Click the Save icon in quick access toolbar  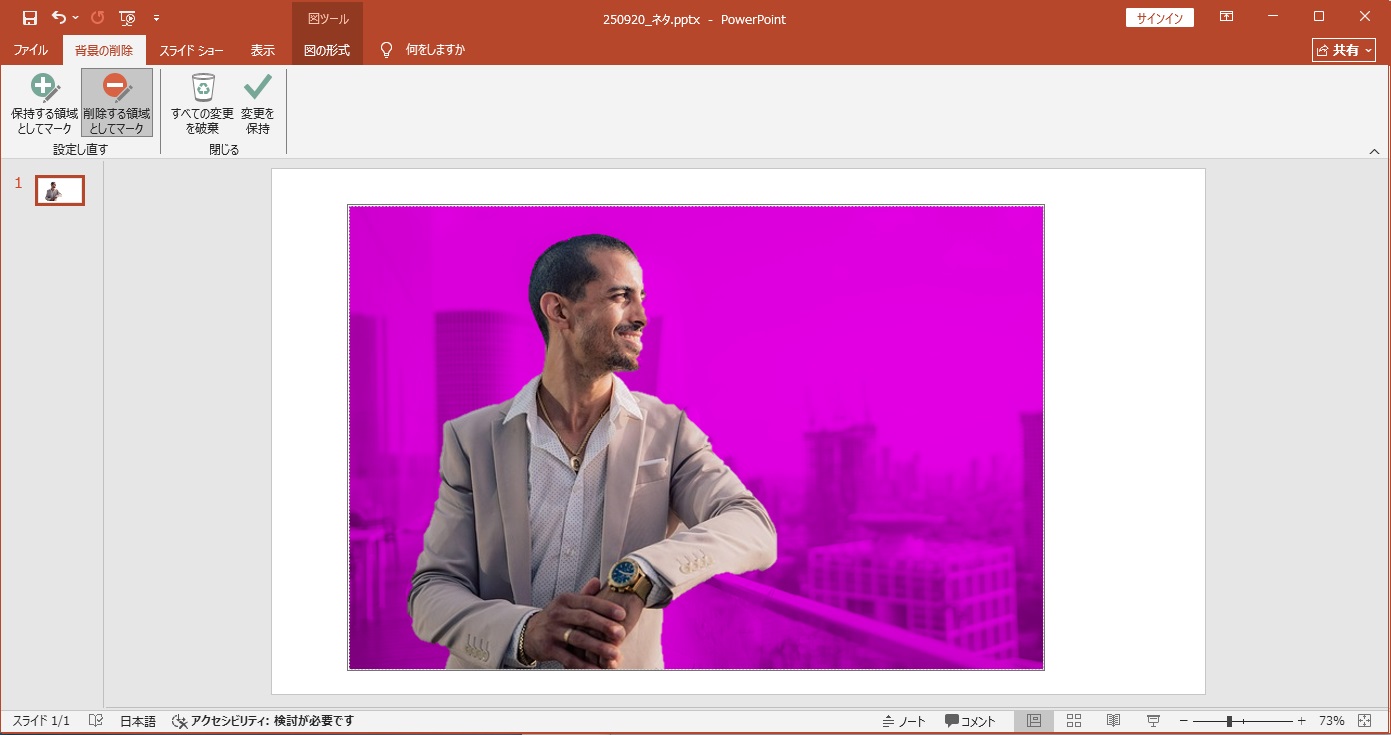pyautogui.click(x=30, y=18)
